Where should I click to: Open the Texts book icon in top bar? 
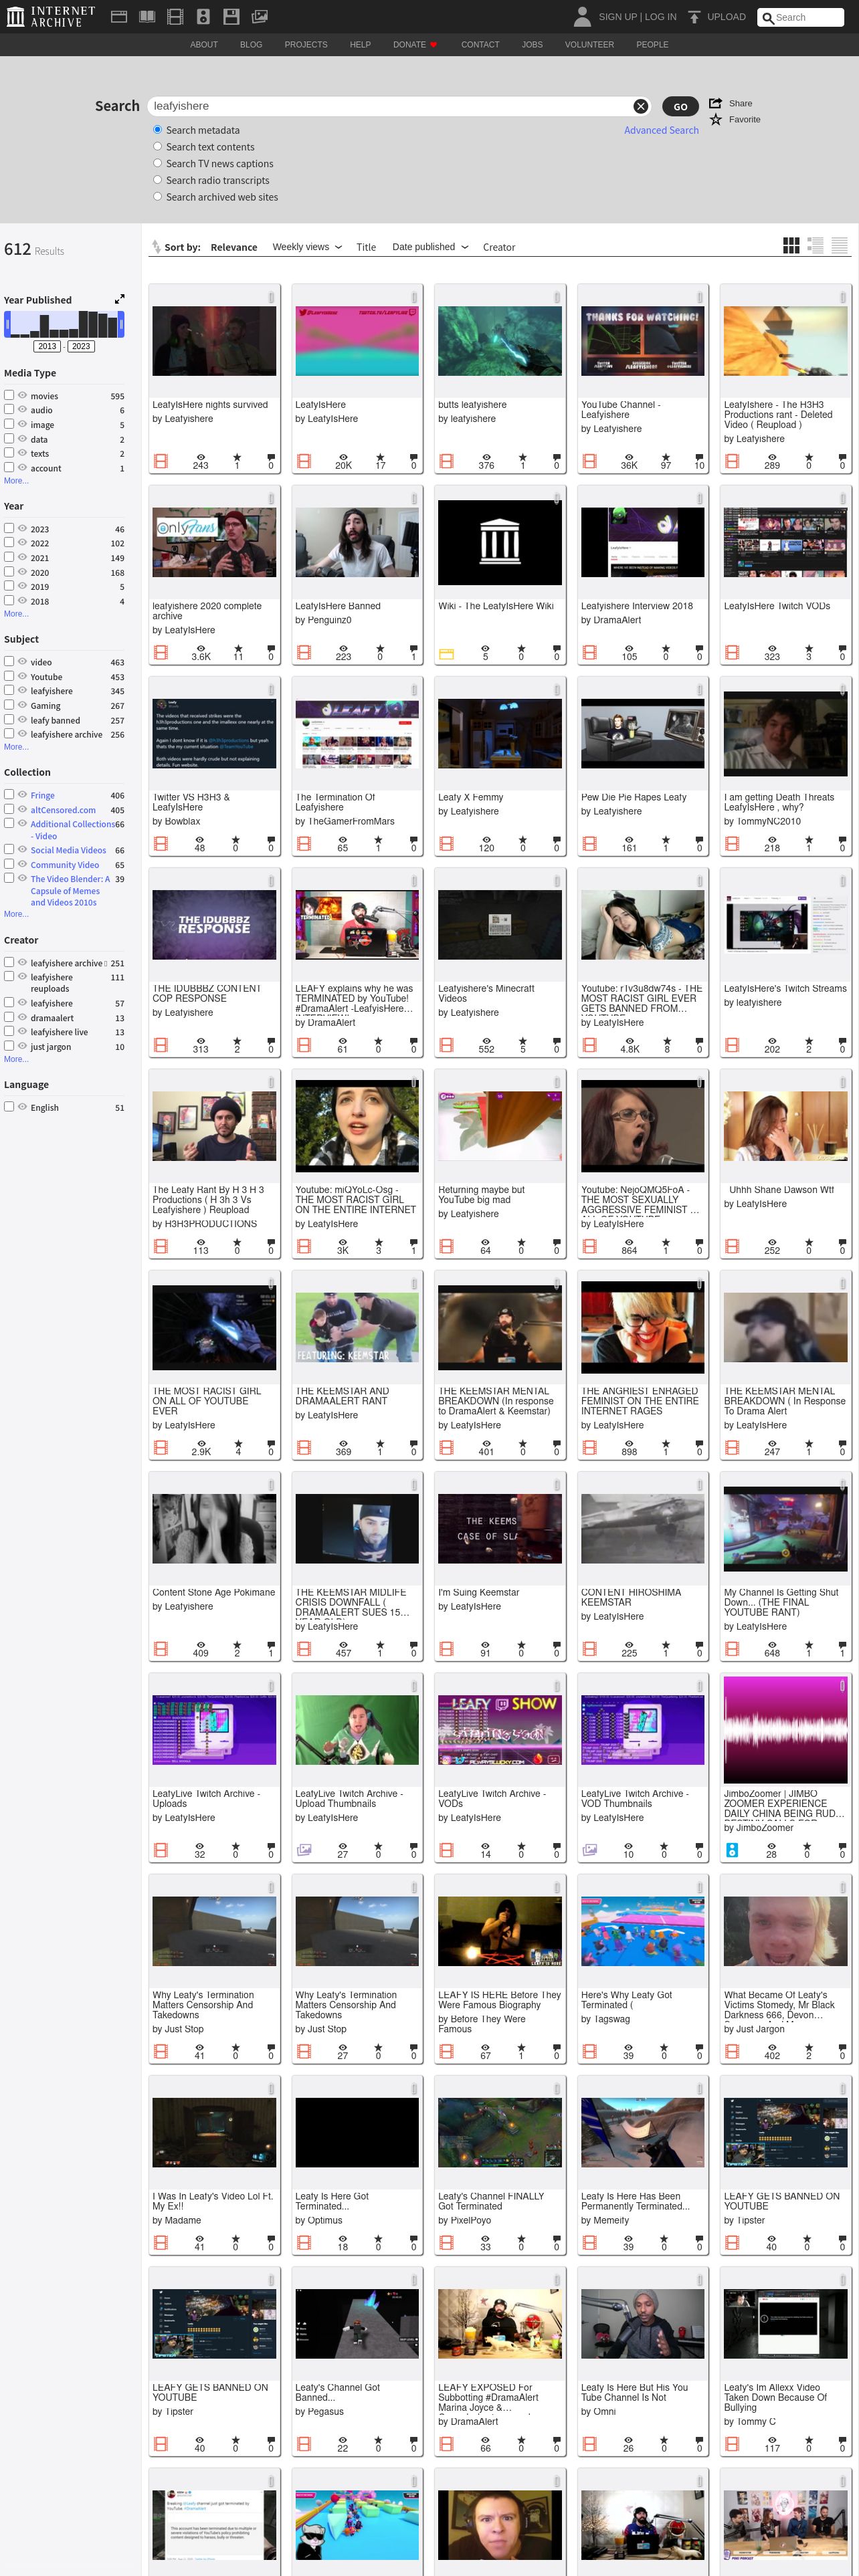(147, 17)
